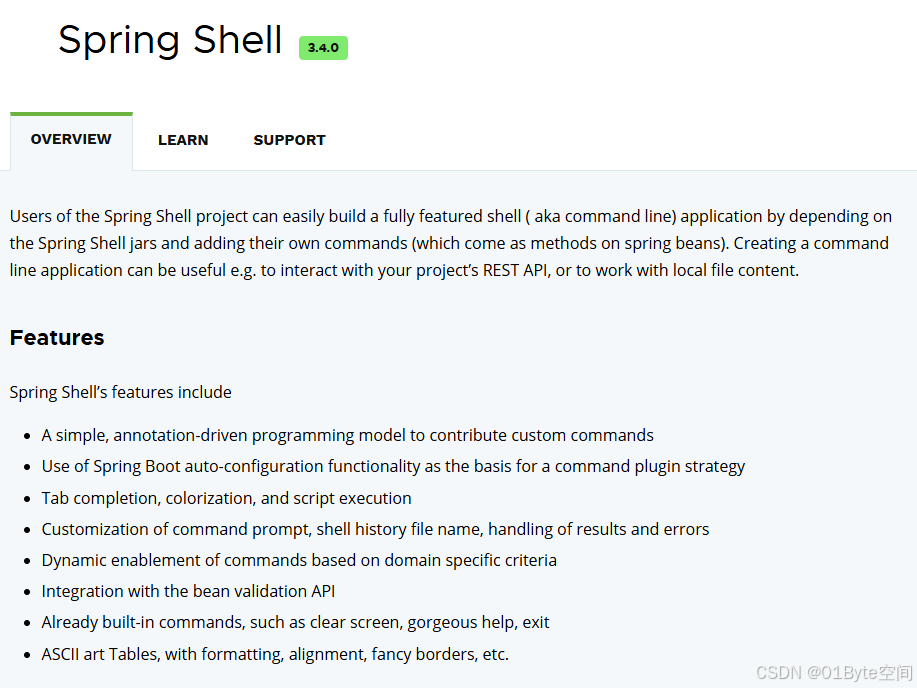Image resolution: width=917 pixels, height=688 pixels.
Task: Click the built-in commands bullet item
Action: pyautogui.click(x=295, y=622)
